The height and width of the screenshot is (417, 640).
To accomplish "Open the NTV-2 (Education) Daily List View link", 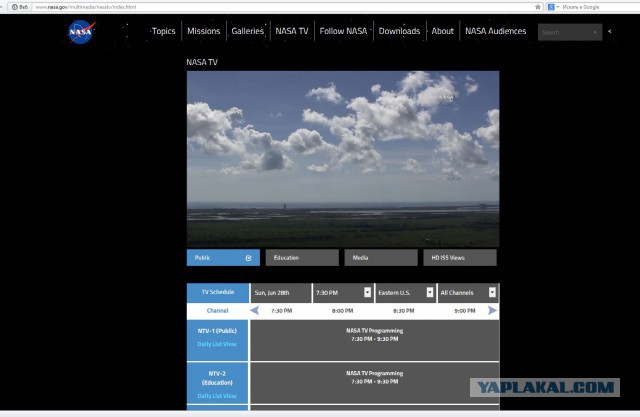I will (x=217, y=396).
